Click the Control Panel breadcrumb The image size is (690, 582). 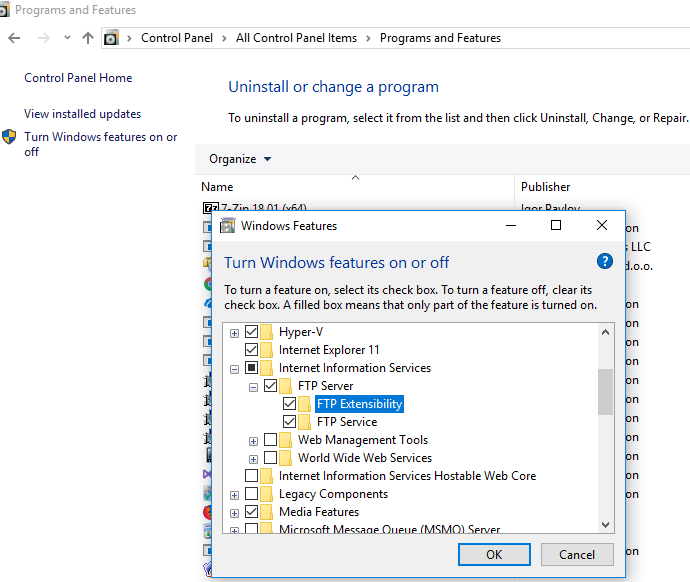coord(177,38)
